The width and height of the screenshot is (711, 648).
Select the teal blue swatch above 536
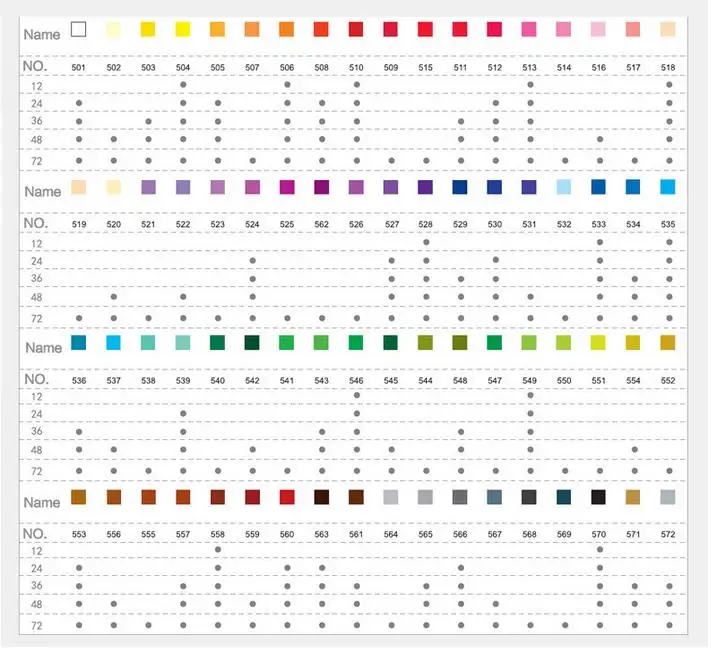coord(78,343)
